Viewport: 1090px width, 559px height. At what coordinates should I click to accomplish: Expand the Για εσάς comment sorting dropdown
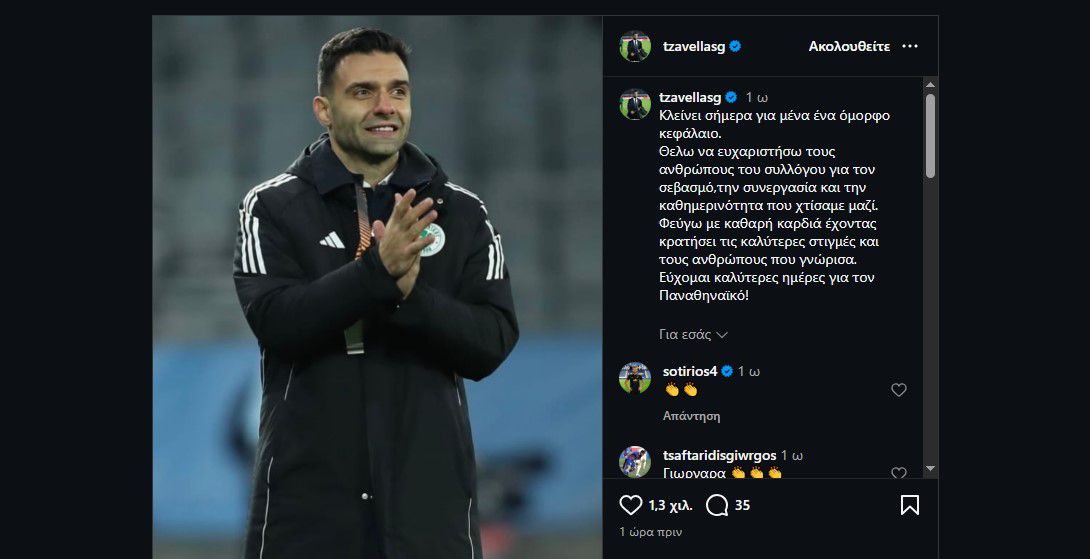click(x=693, y=334)
